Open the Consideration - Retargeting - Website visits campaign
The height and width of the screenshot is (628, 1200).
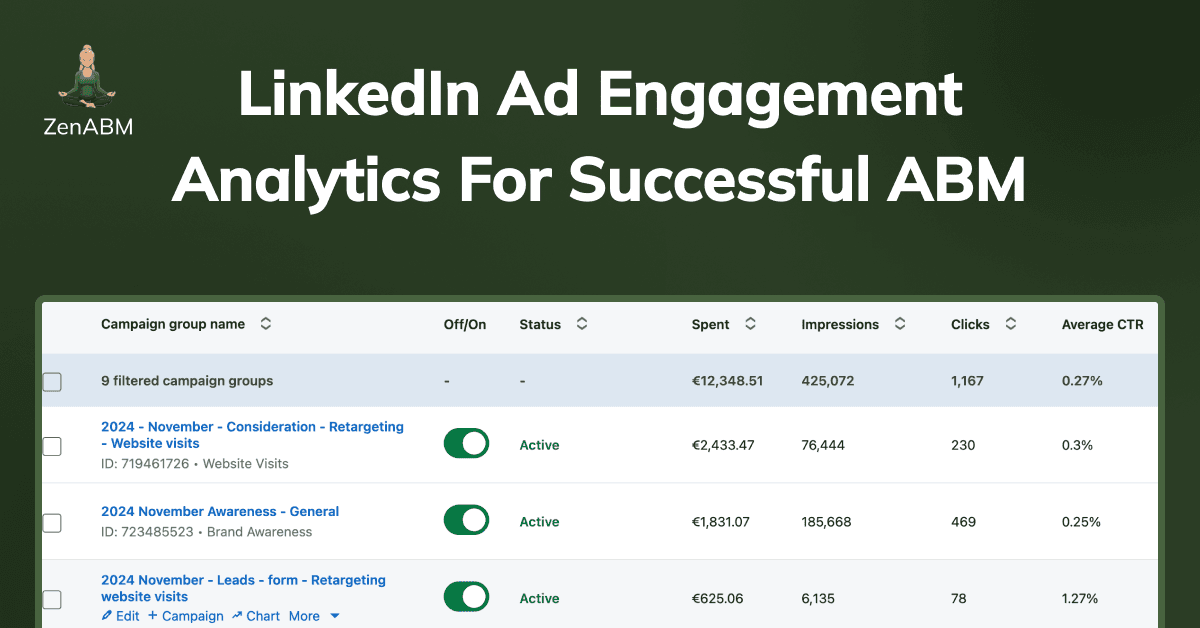click(252, 435)
